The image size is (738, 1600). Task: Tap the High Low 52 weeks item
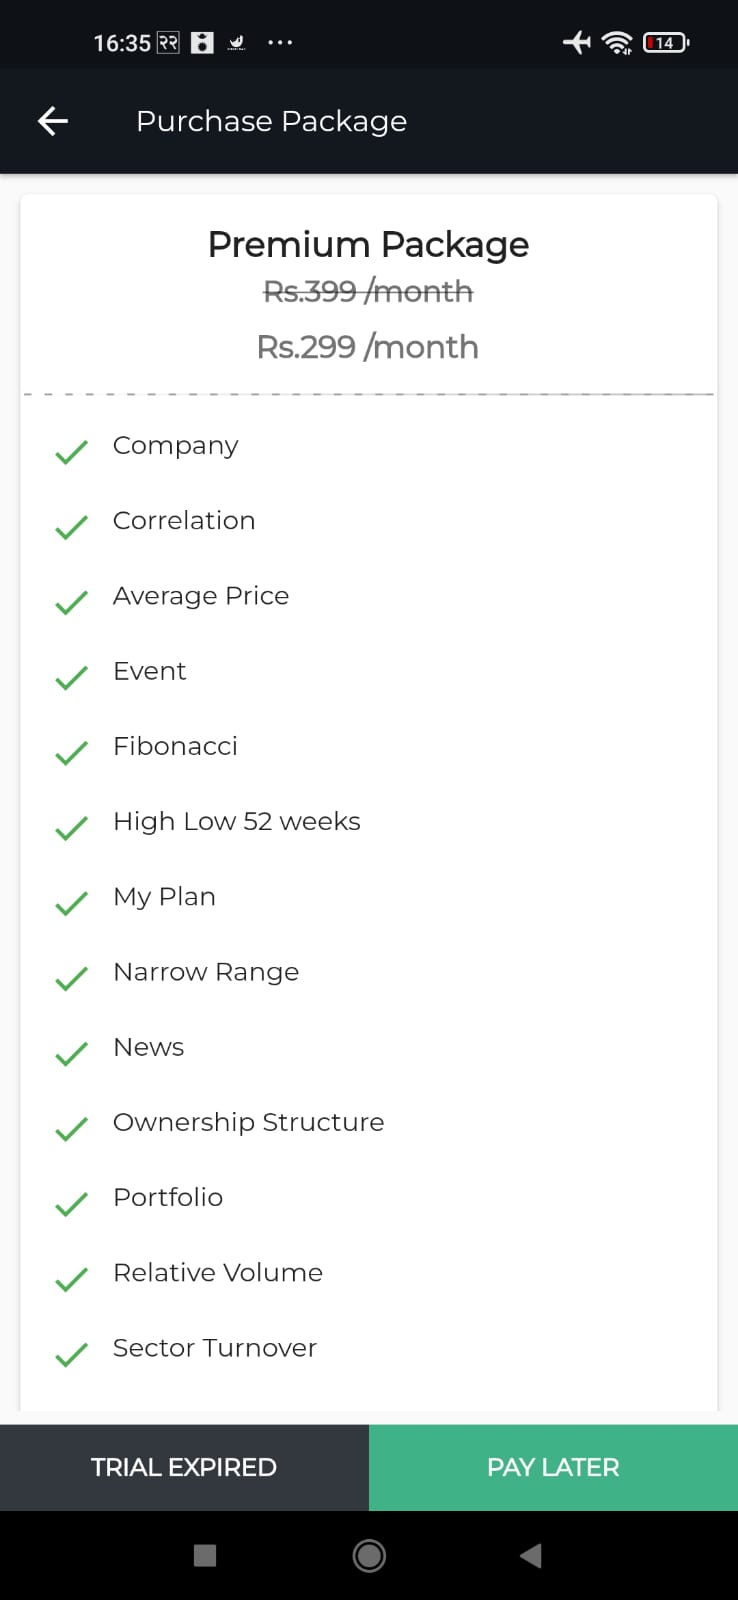(237, 821)
